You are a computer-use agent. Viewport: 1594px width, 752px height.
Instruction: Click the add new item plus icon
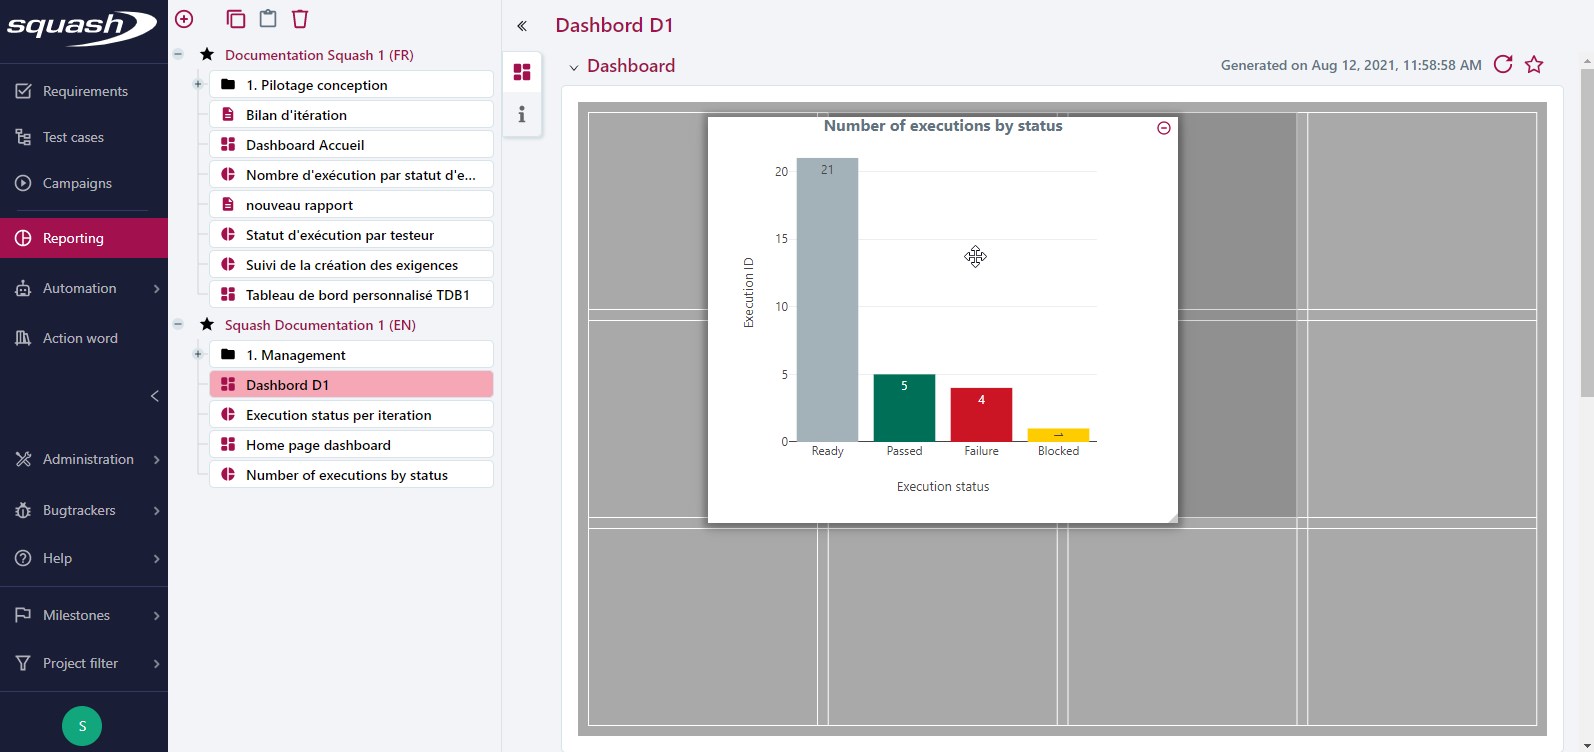pyautogui.click(x=184, y=19)
